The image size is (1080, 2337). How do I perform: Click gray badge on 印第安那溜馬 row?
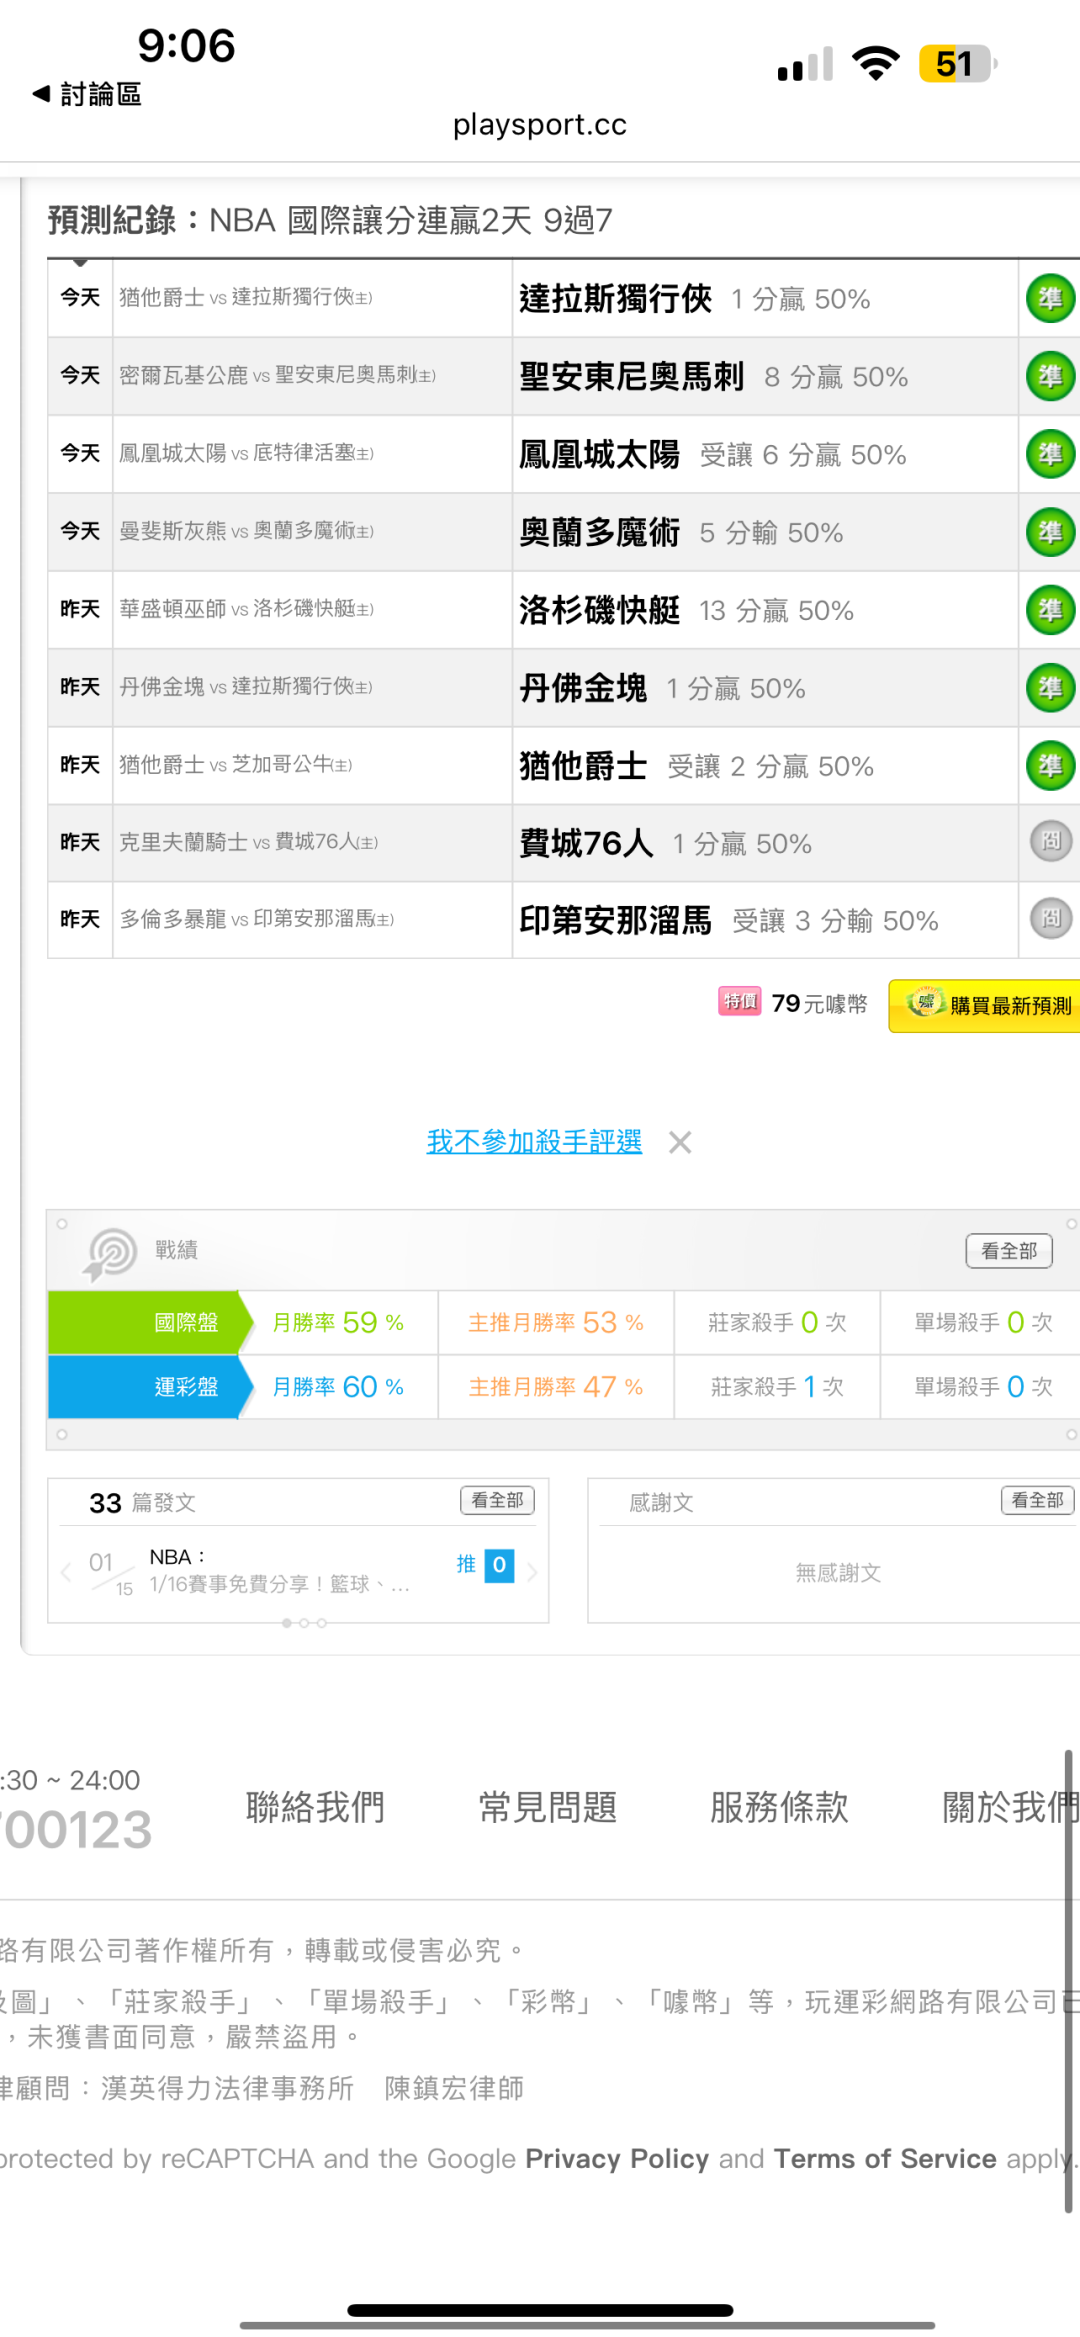point(1050,919)
